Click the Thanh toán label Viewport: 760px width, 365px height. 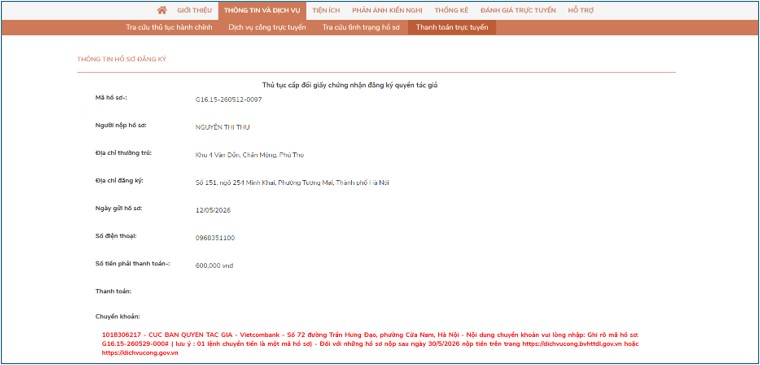coord(113,291)
